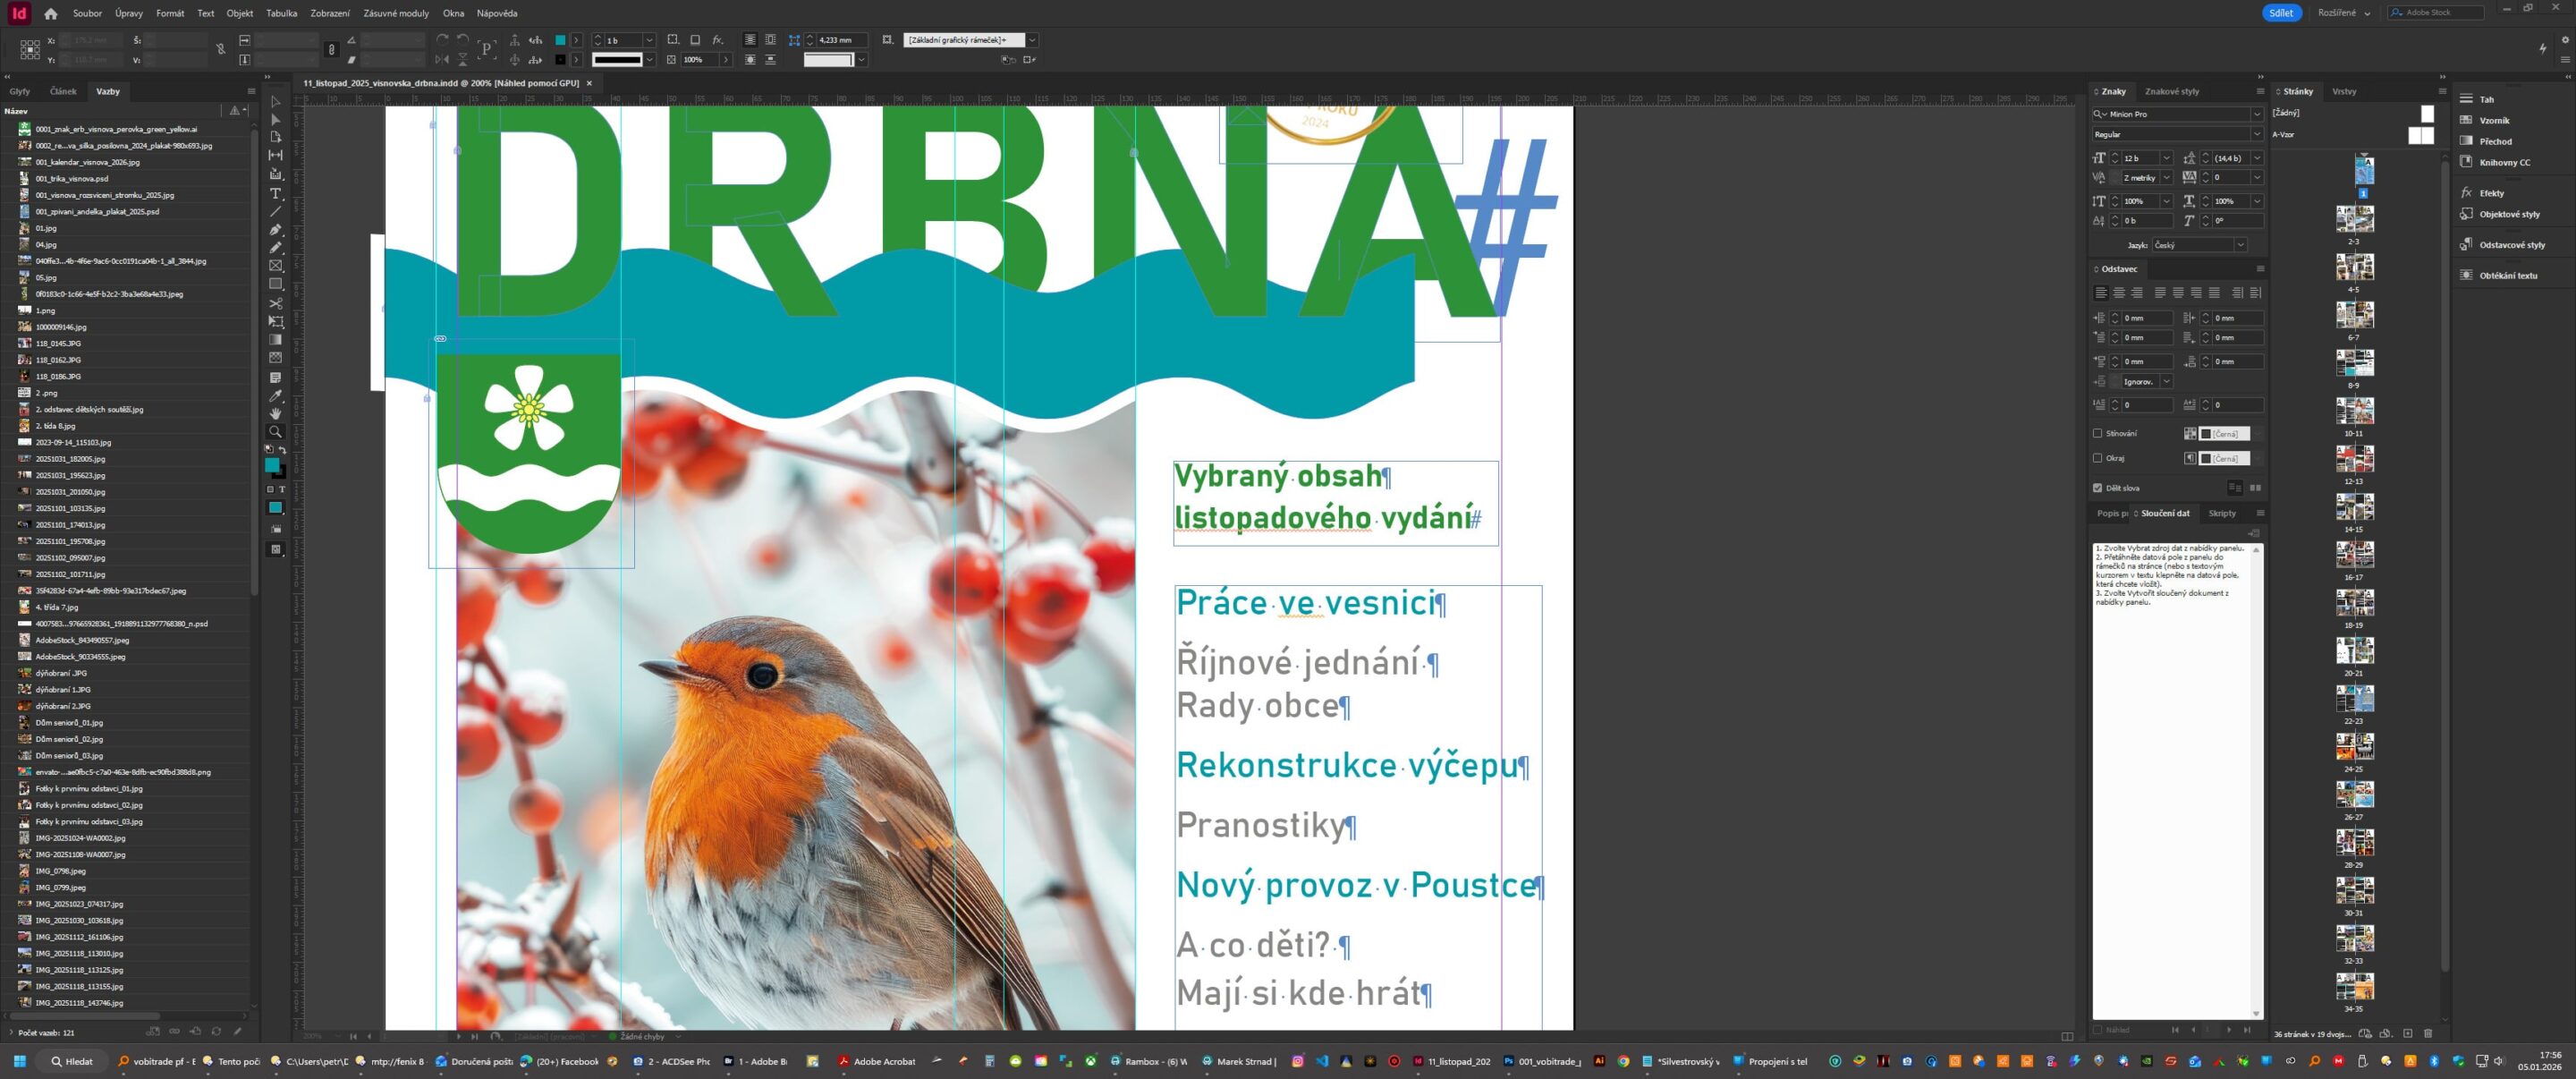
Task: Select the Pen tool
Action: click(275, 230)
